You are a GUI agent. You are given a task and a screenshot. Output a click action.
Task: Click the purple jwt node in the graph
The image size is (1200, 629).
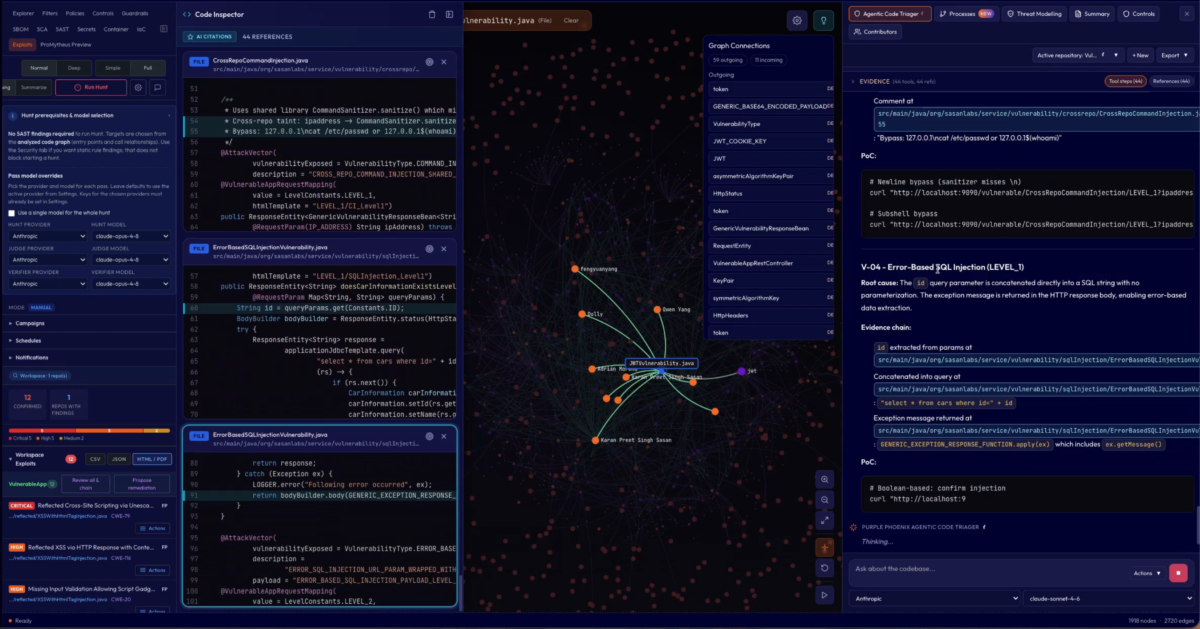click(742, 371)
